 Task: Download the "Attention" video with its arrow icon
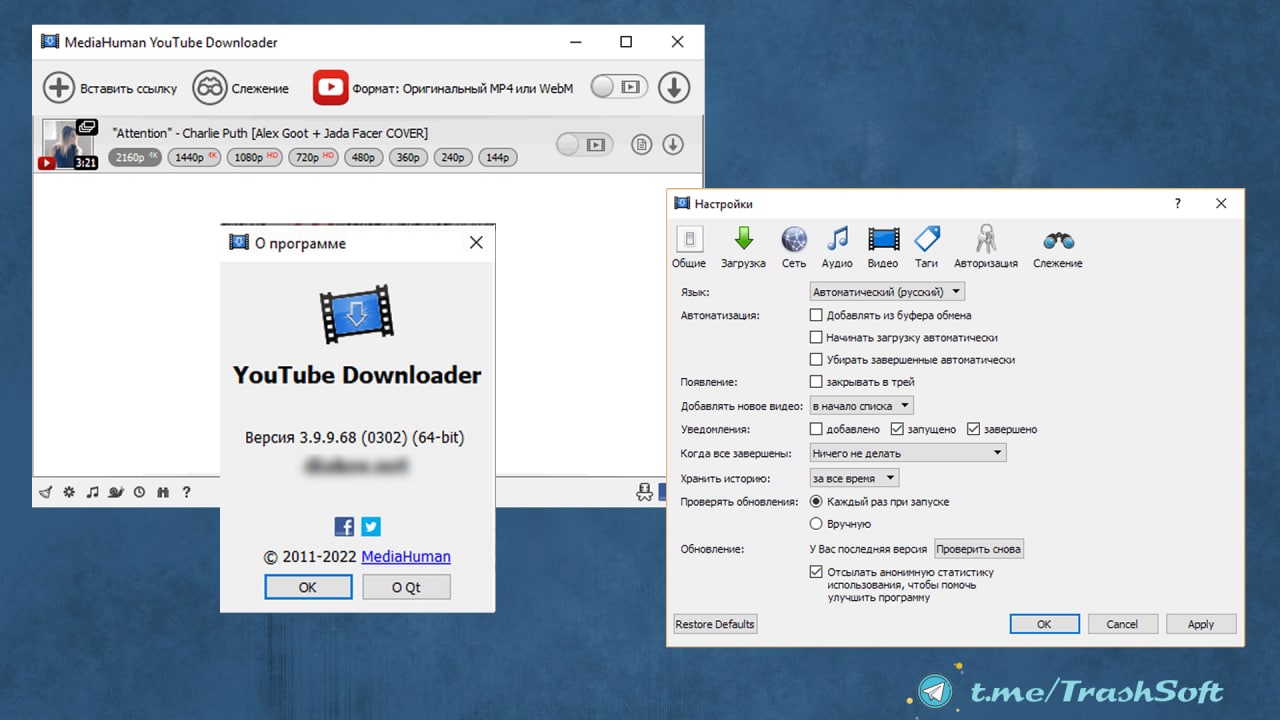coord(674,145)
